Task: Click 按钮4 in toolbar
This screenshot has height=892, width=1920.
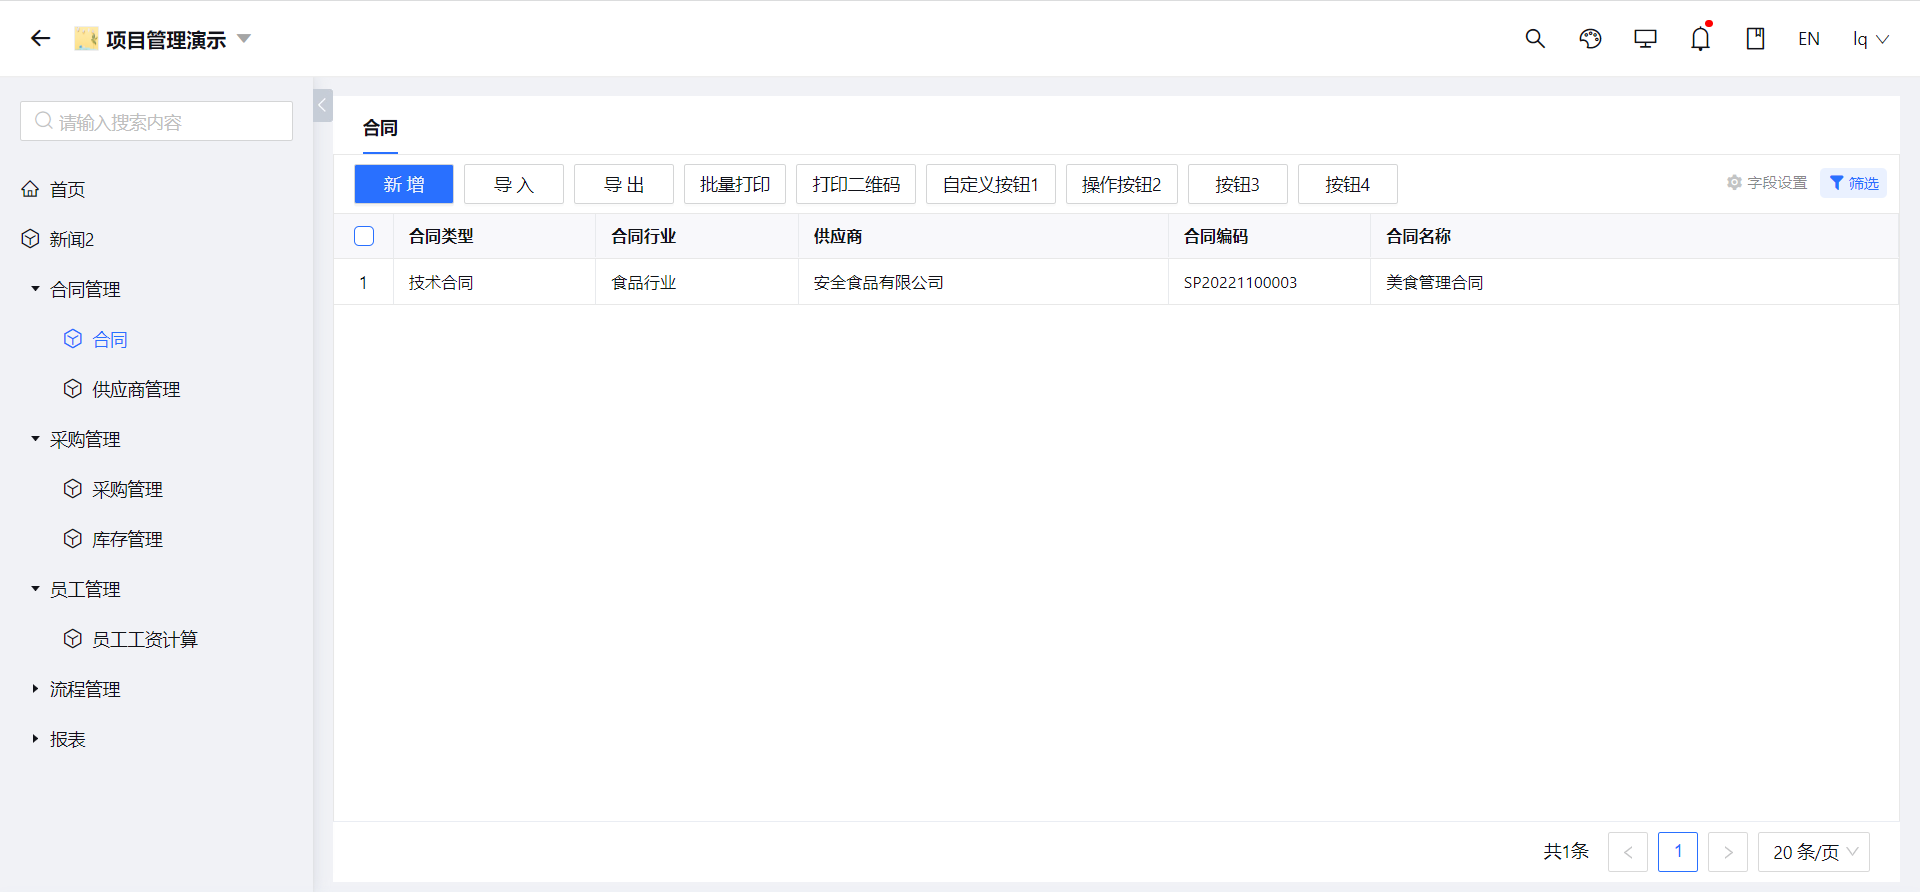Action: pyautogui.click(x=1348, y=184)
